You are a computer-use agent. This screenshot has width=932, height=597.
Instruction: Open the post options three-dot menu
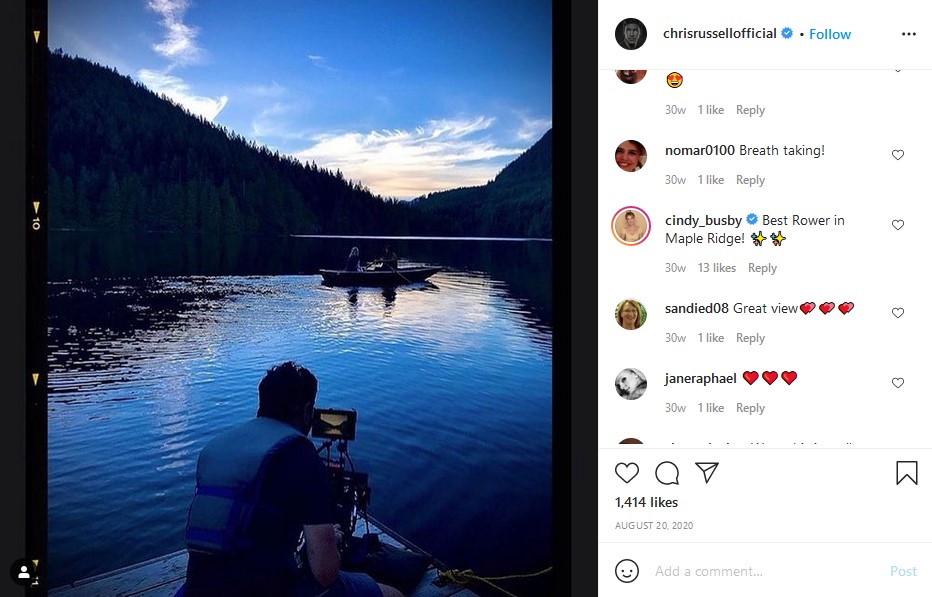908,33
